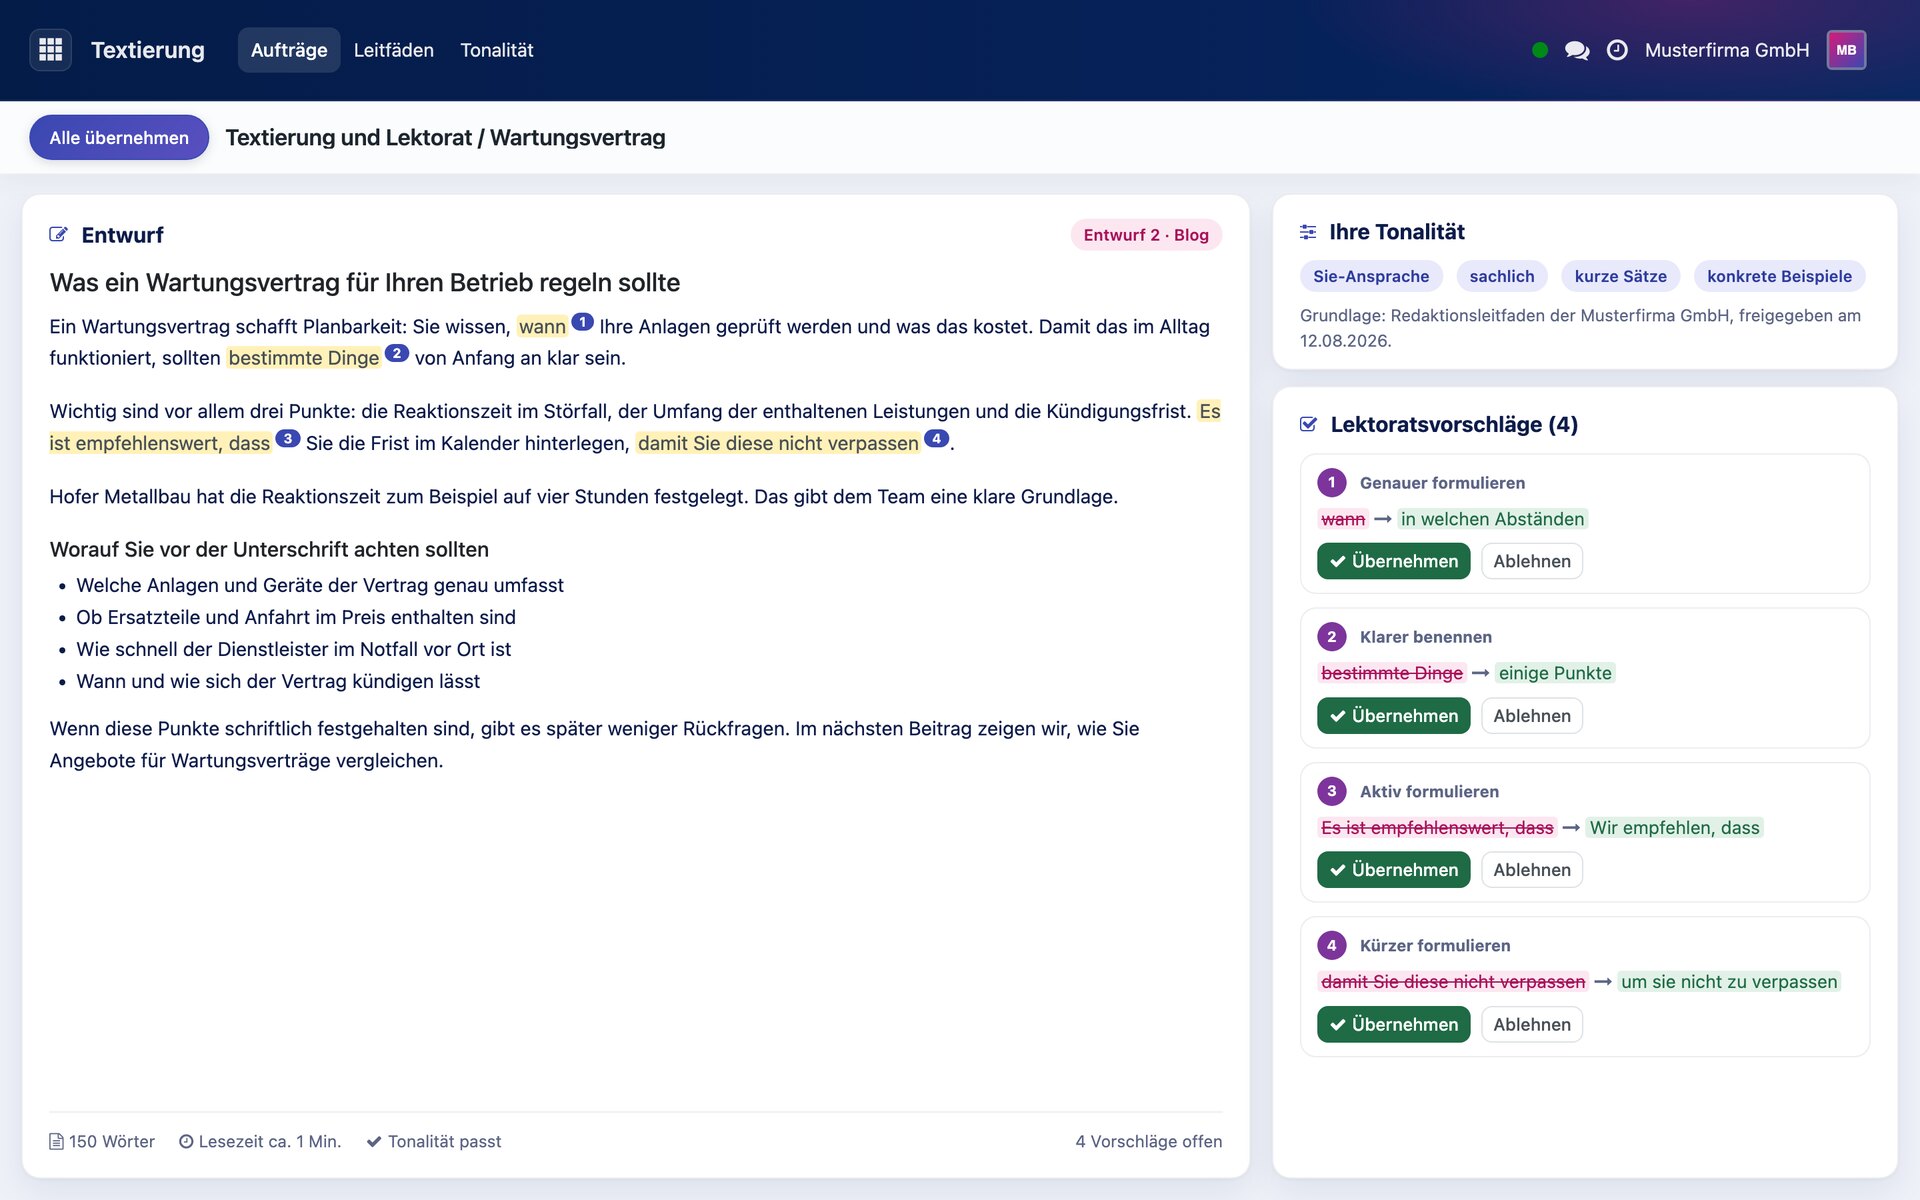Accept suggestion 'Wir empfehlen, dass'
This screenshot has height=1200, width=1920.
tap(1393, 870)
